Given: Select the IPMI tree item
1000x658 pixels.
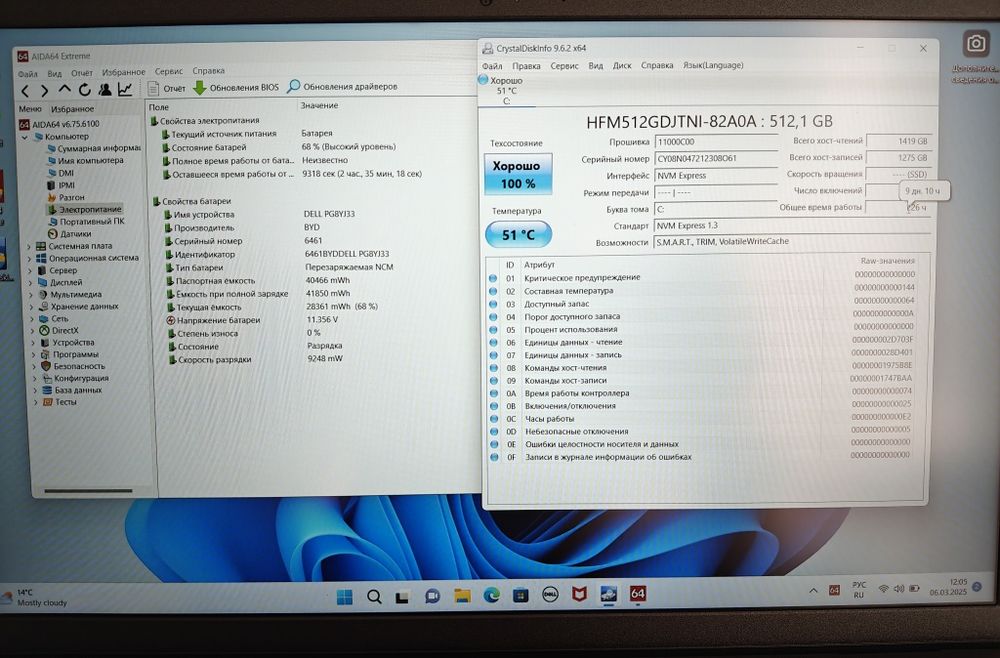Looking at the screenshot, I should point(61,185).
